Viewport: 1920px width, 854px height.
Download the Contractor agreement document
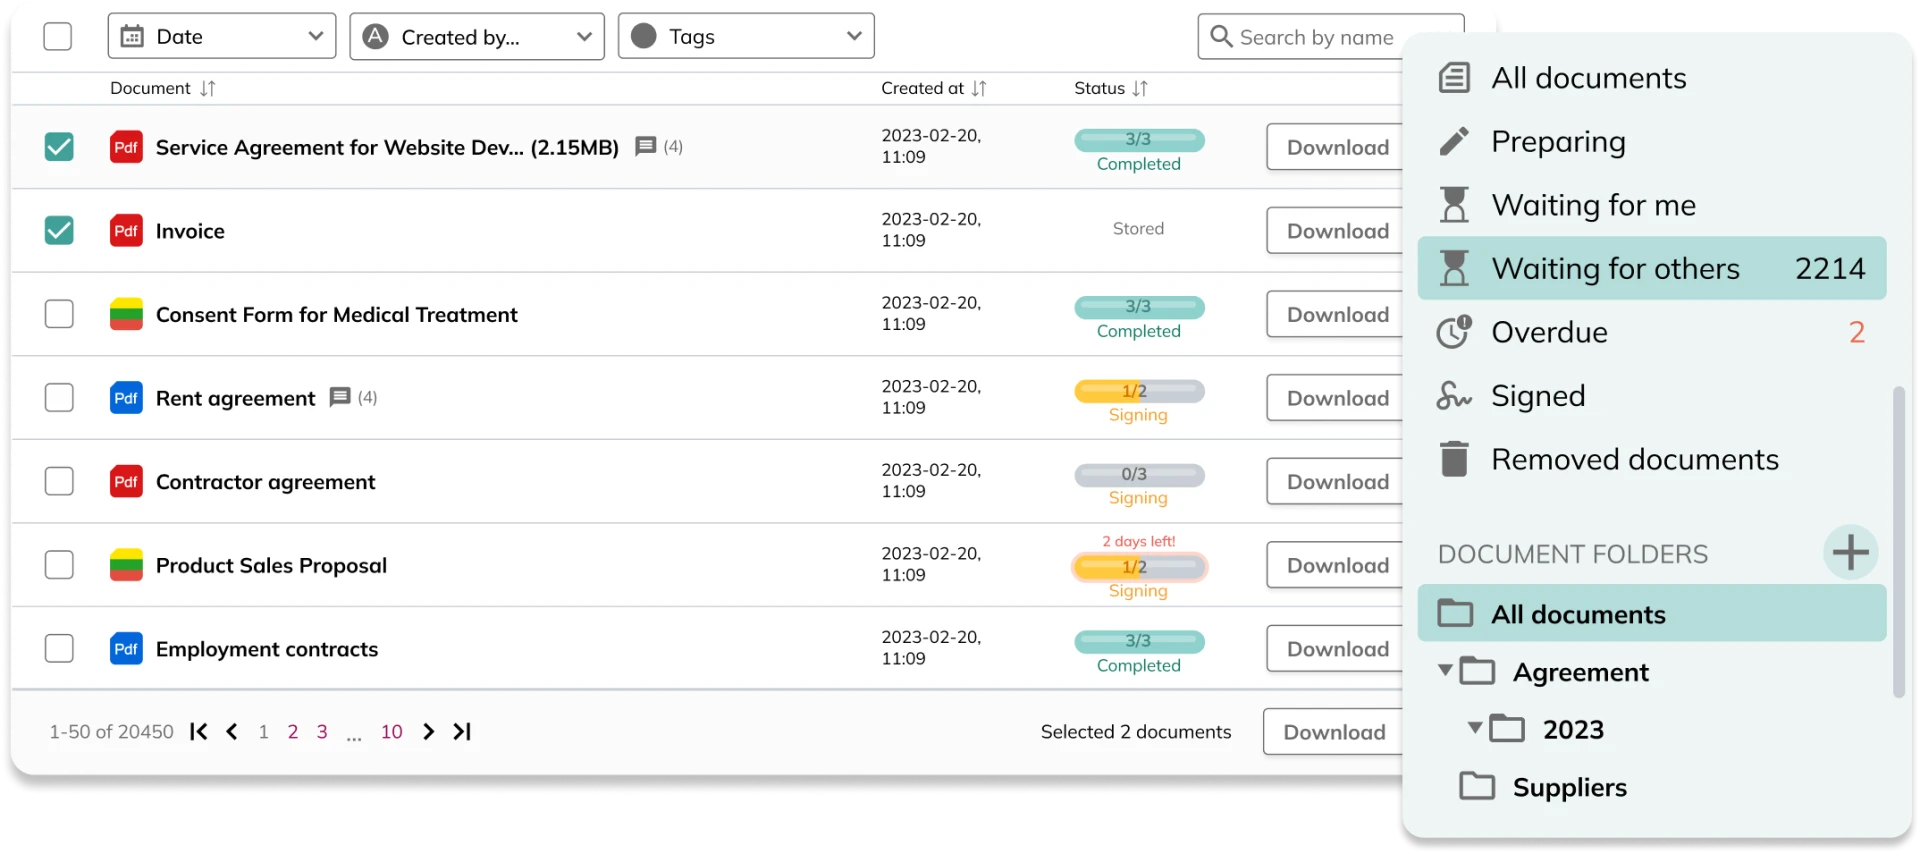(1336, 481)
